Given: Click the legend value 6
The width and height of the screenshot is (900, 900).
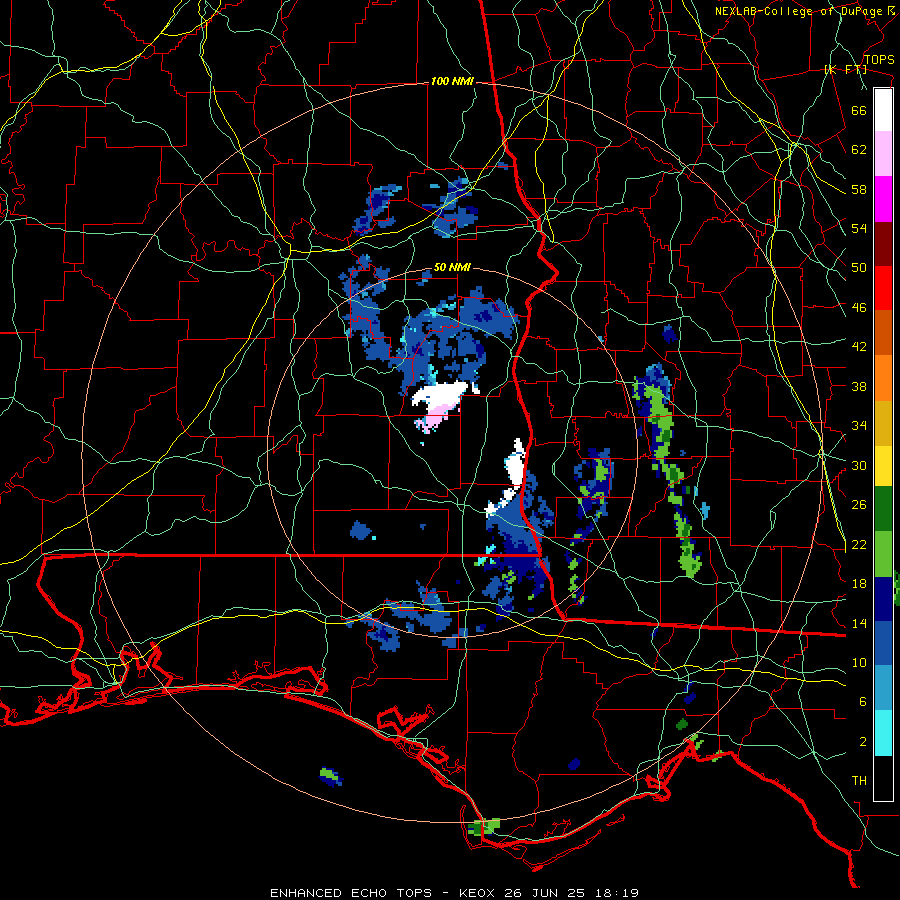Looking at the screenshot, I should tap(863, 701).
